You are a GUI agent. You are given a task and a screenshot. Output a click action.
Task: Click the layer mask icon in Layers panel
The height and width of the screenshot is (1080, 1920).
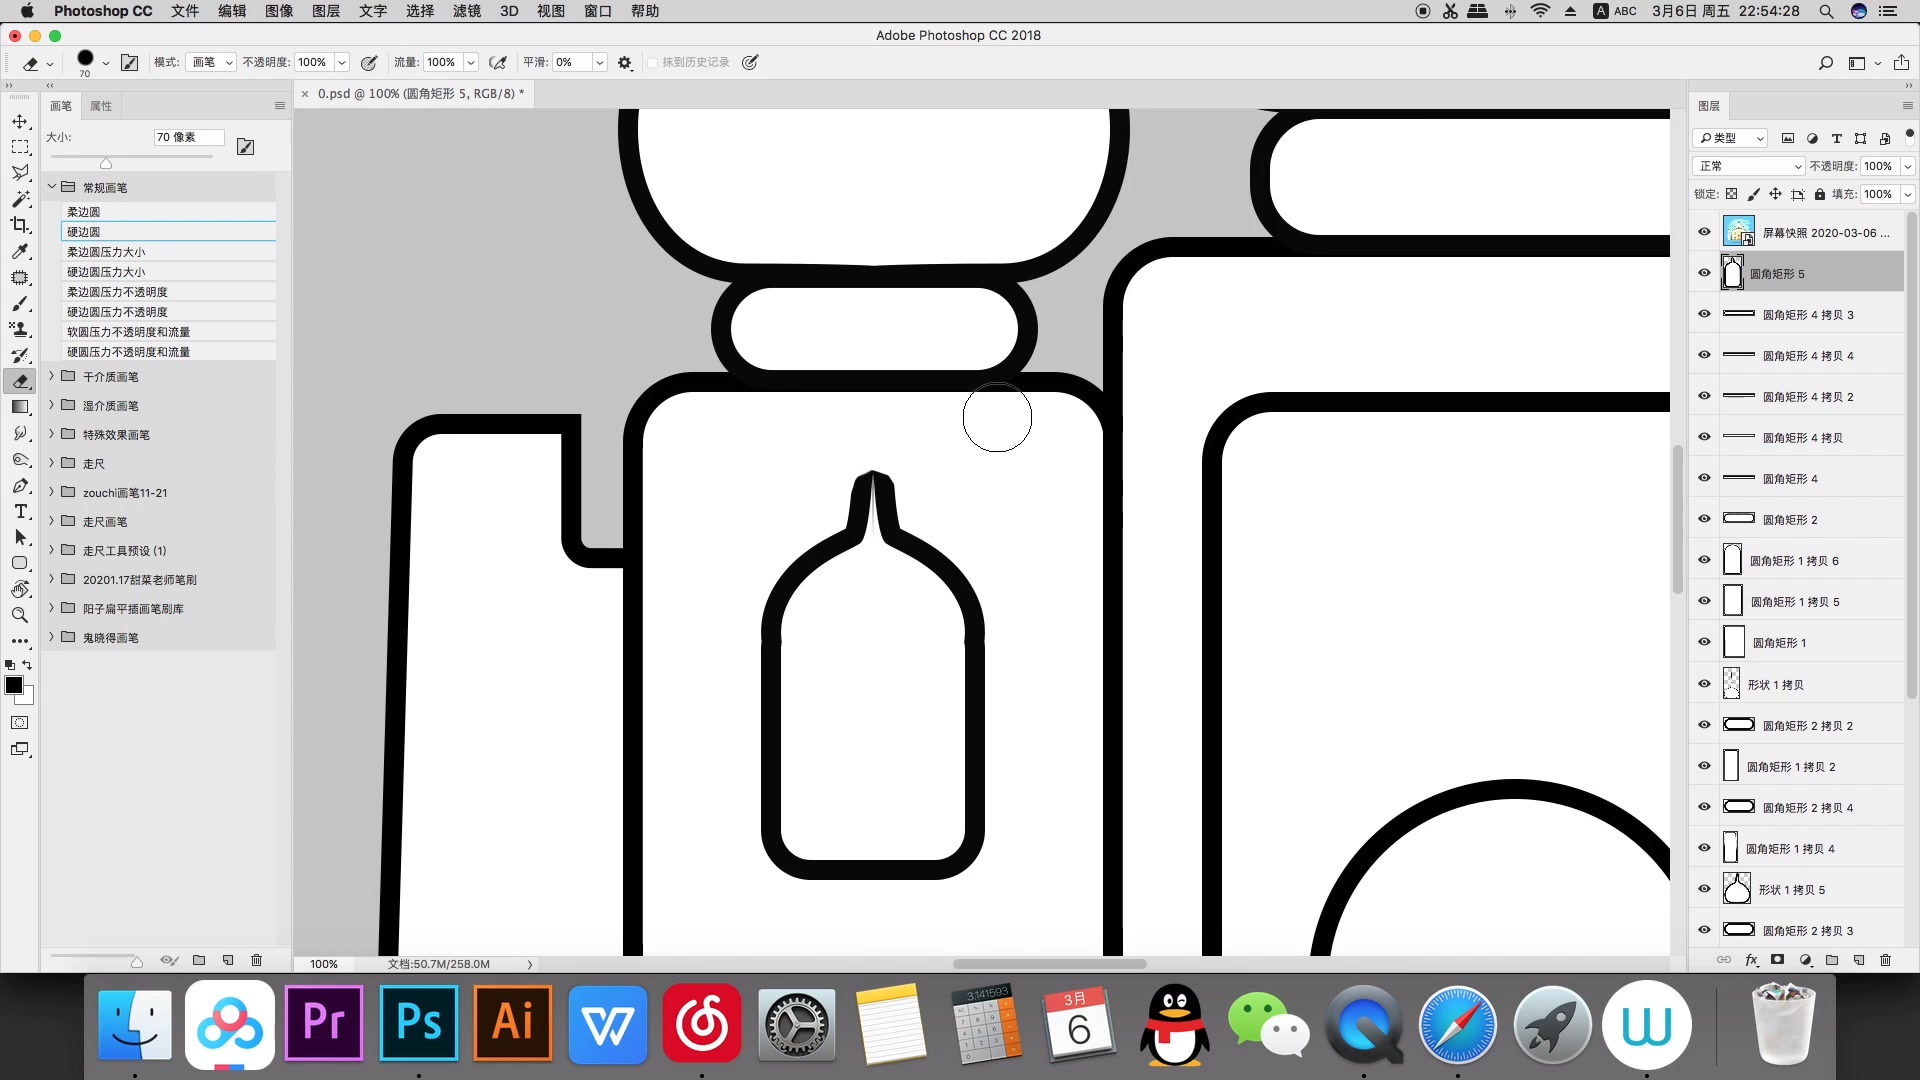1777,960
